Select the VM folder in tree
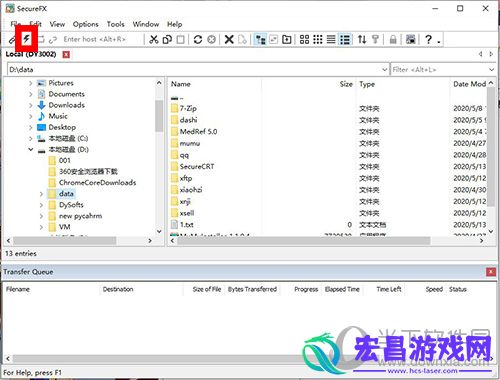The image size is (500, 380). (64, 227)
